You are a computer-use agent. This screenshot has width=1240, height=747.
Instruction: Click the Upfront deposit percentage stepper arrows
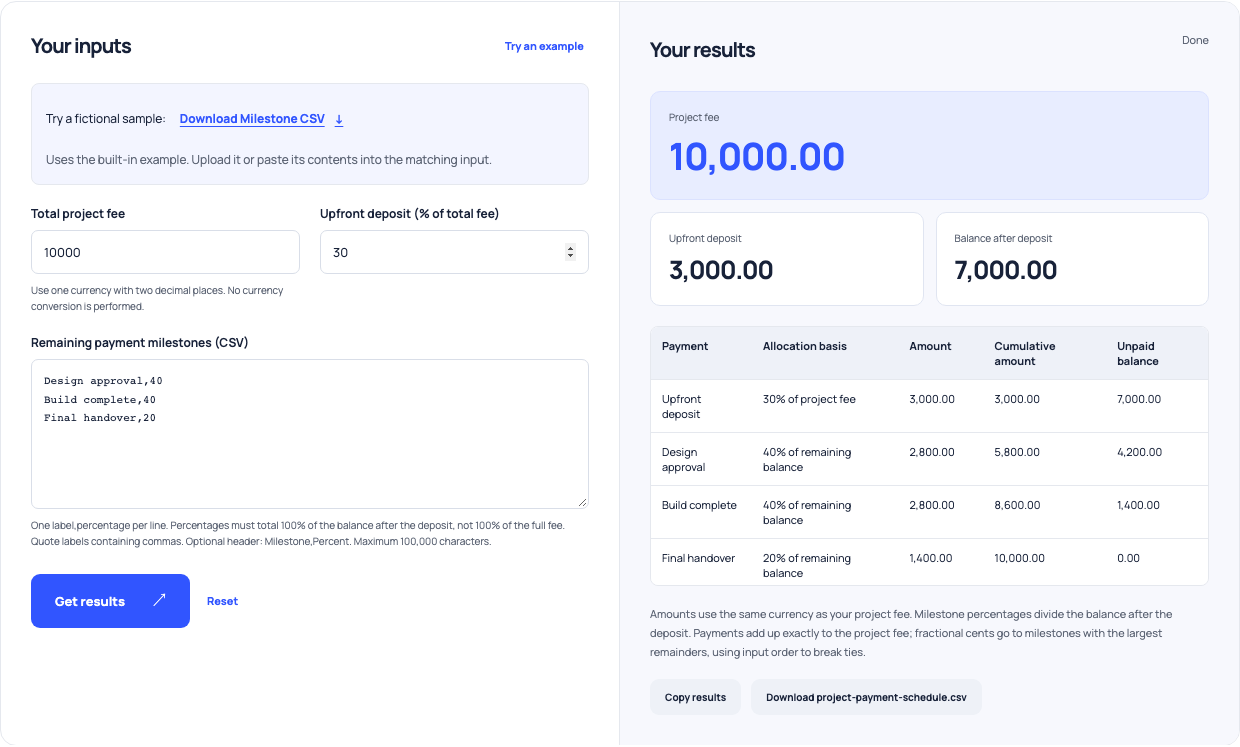[570, 253]
